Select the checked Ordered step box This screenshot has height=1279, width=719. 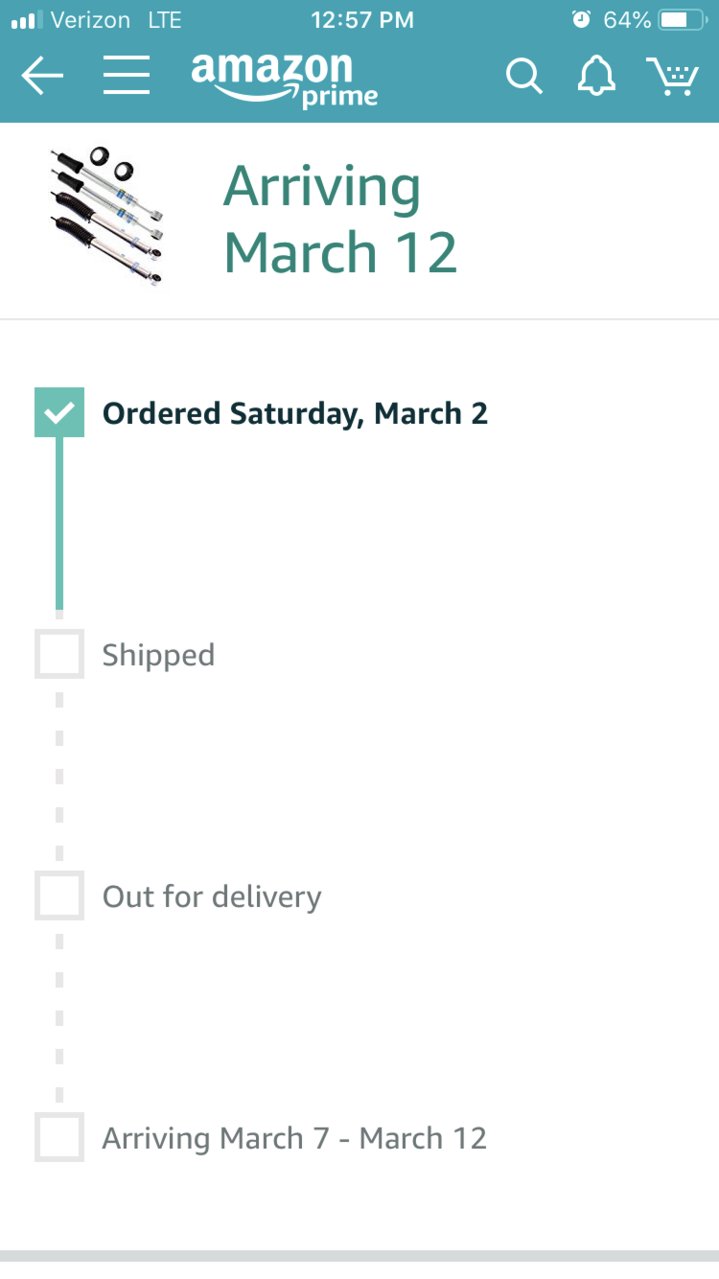pos(59,412)
